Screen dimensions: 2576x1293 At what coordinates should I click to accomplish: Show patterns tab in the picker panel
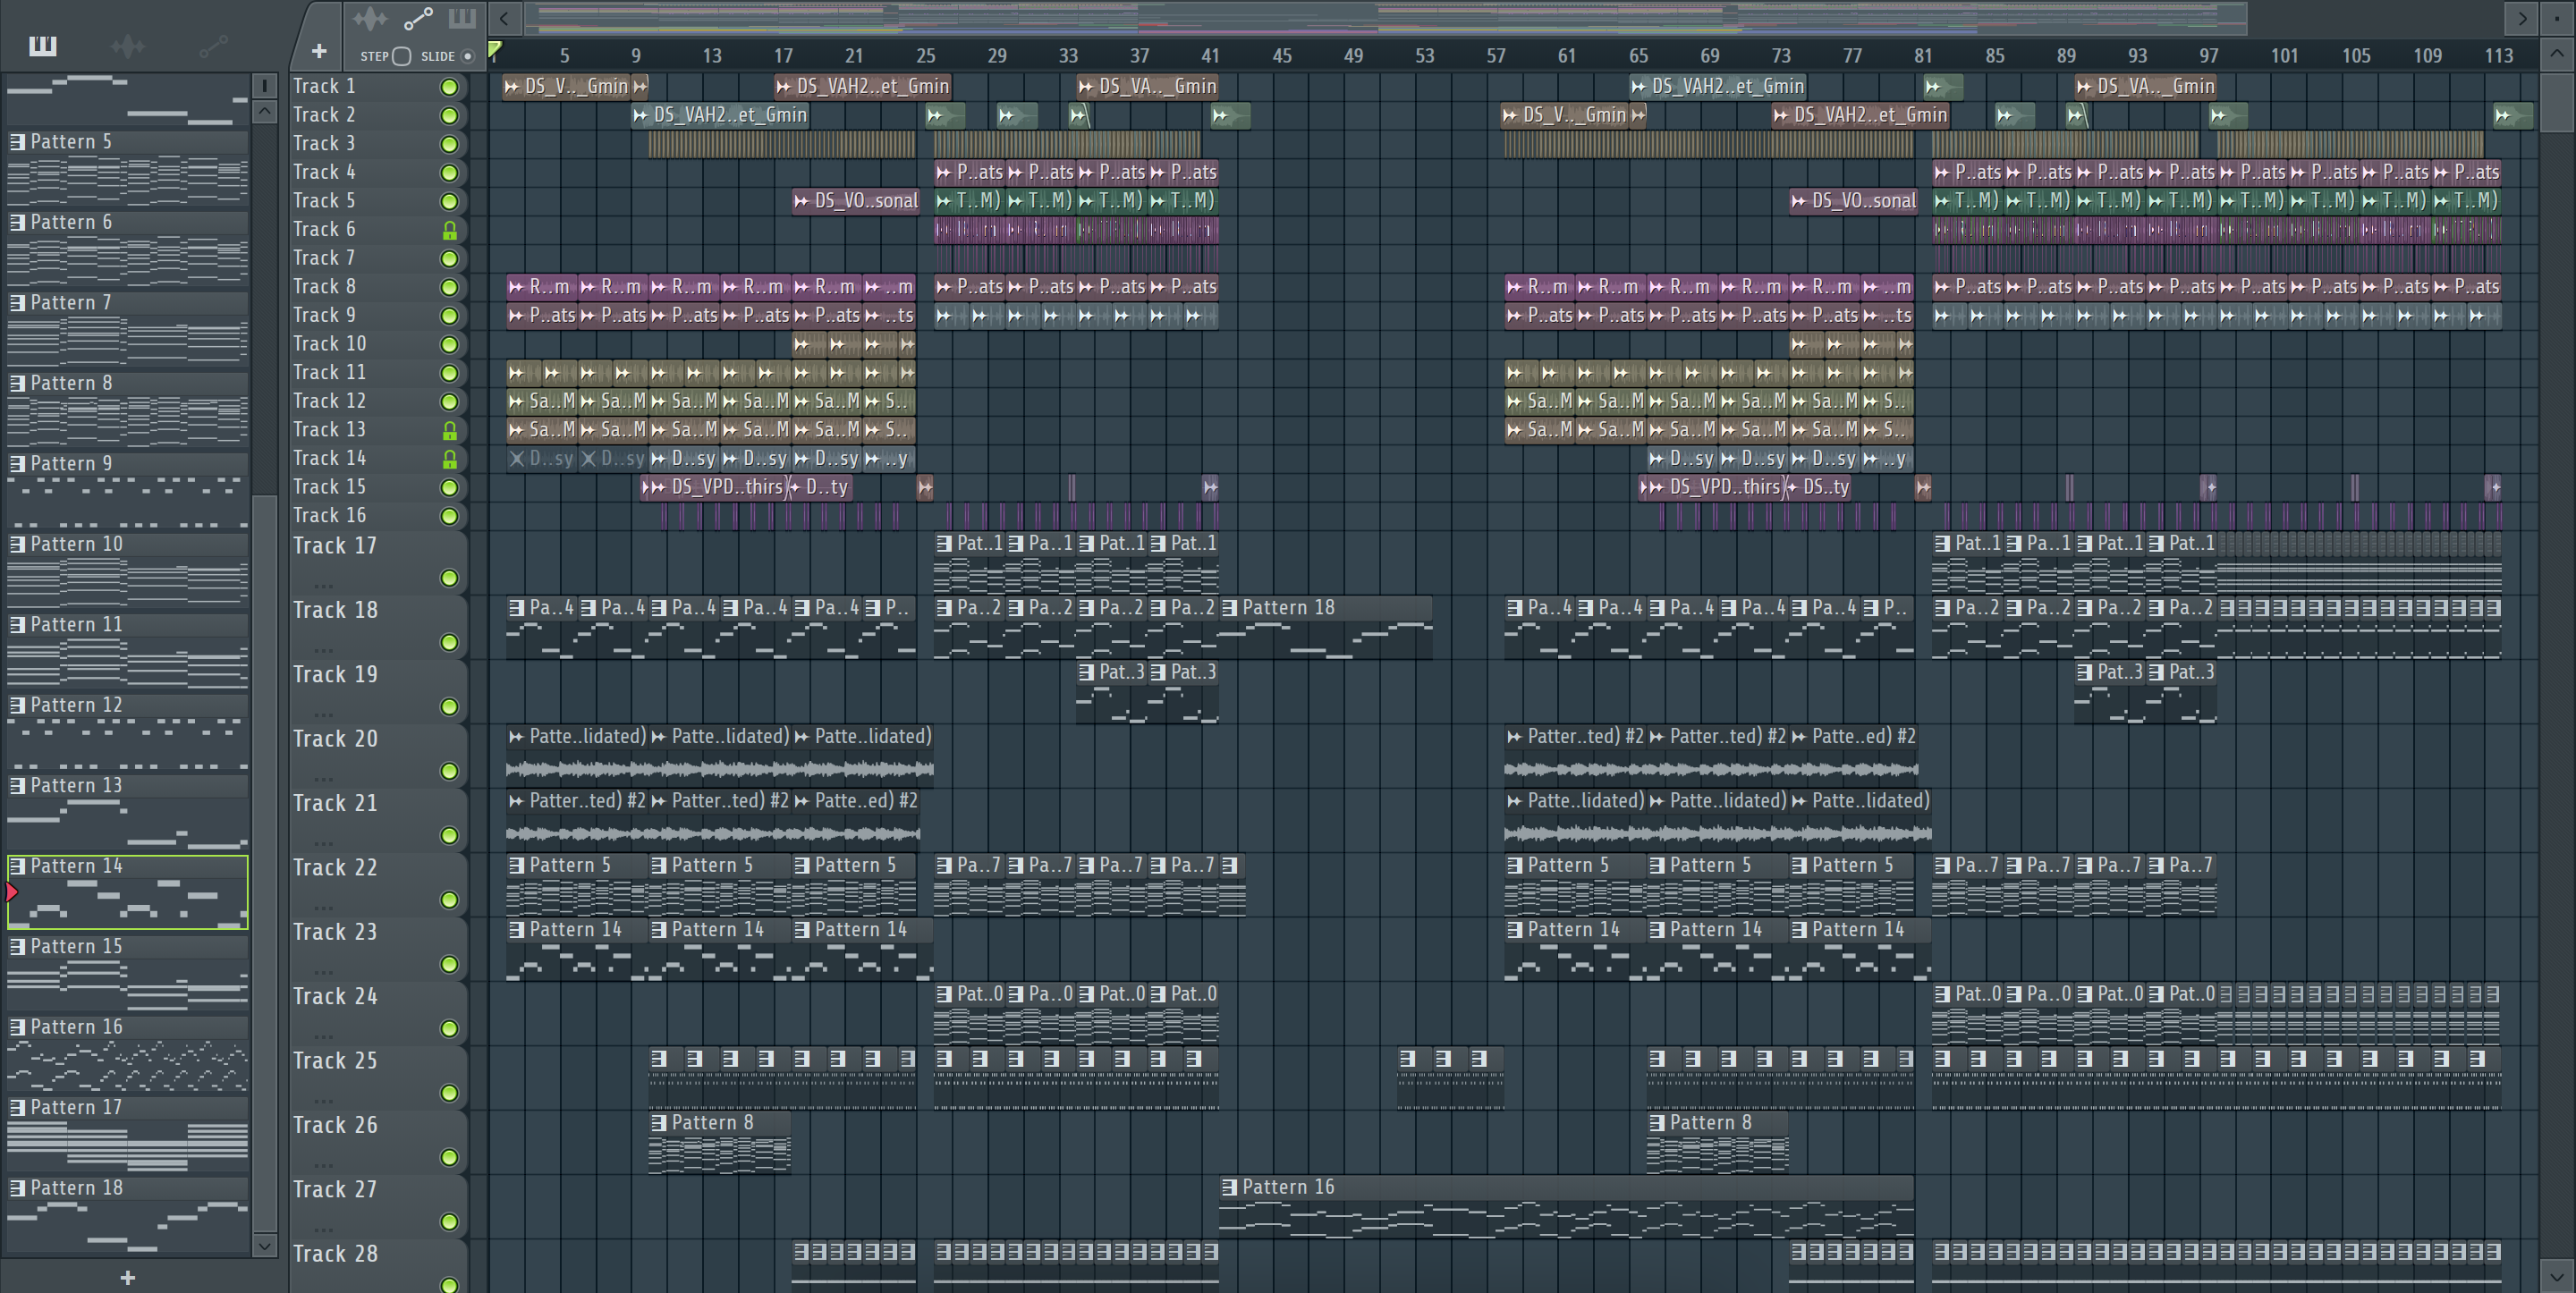(42, 45)
